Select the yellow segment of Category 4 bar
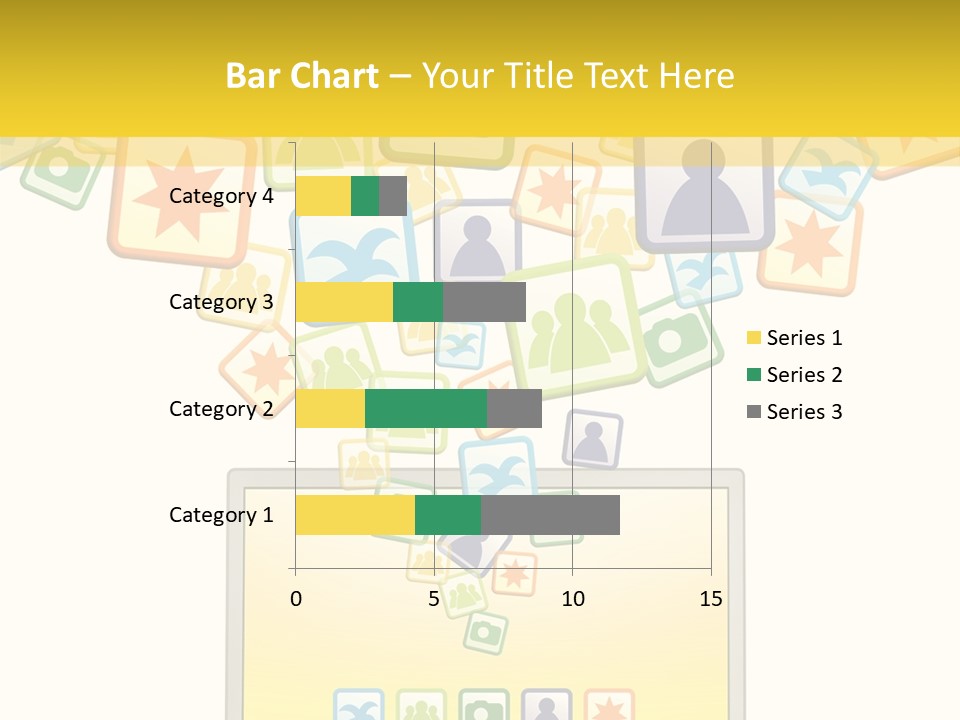 [323, 196]
